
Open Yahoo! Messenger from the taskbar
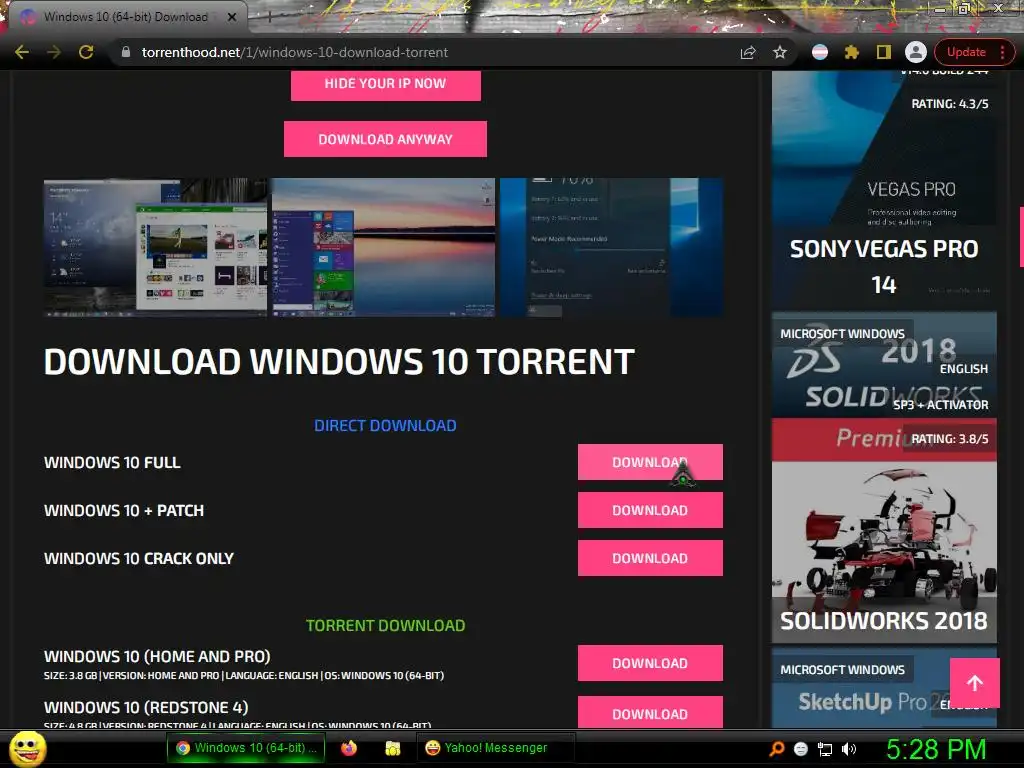(495, 748)
